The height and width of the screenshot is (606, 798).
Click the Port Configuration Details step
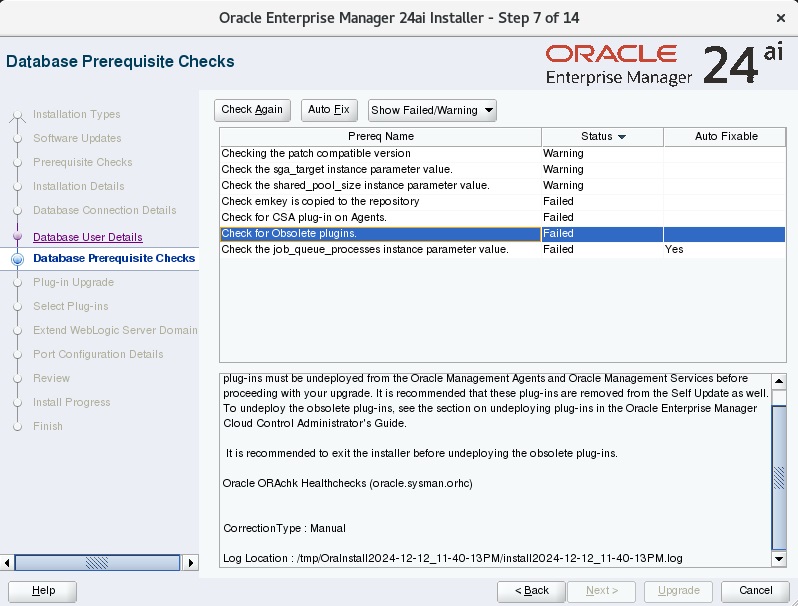[x=98, y=354]
